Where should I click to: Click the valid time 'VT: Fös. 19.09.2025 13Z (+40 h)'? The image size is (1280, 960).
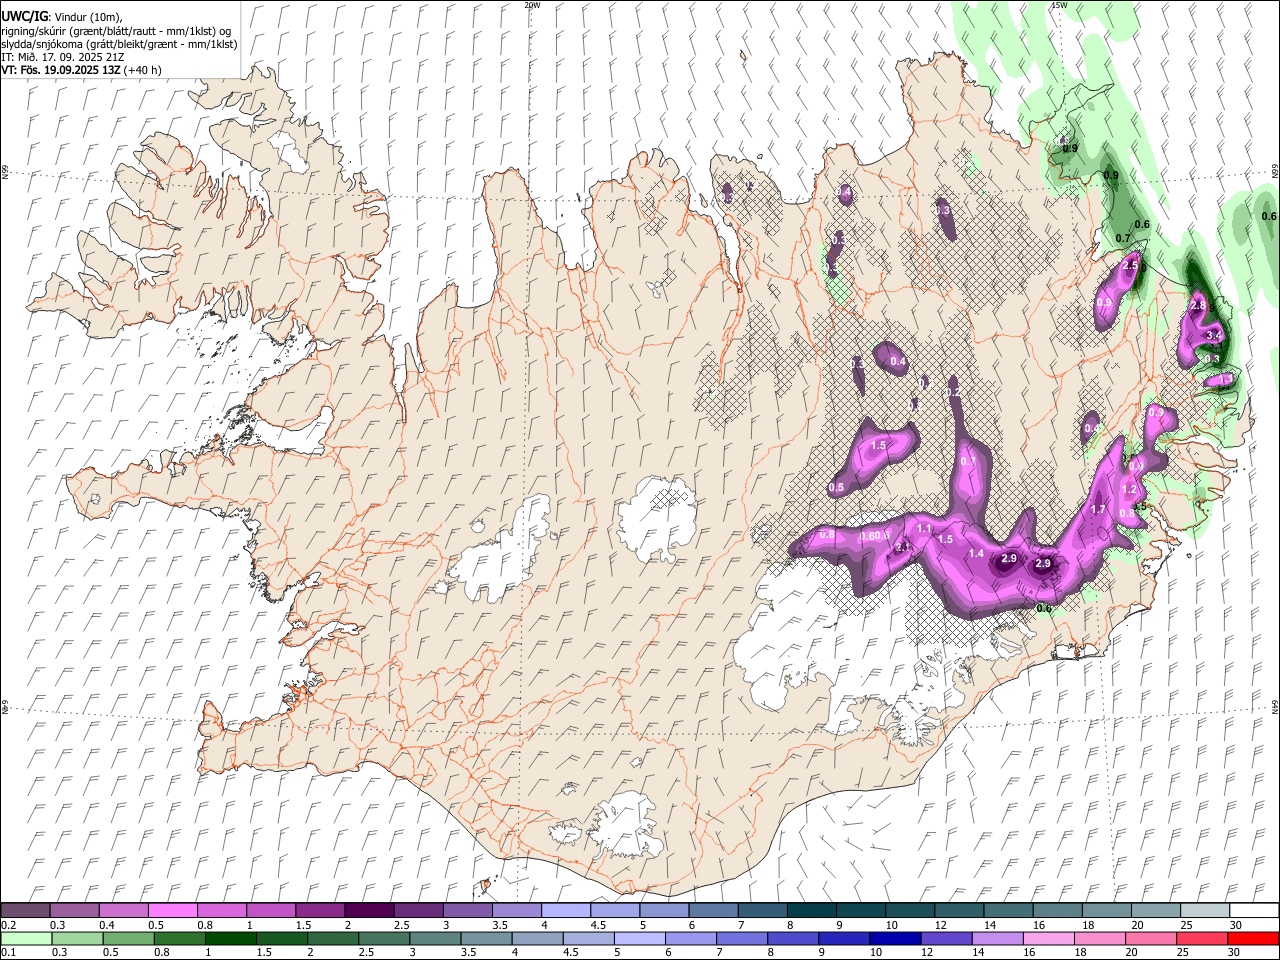click(82, 70)
